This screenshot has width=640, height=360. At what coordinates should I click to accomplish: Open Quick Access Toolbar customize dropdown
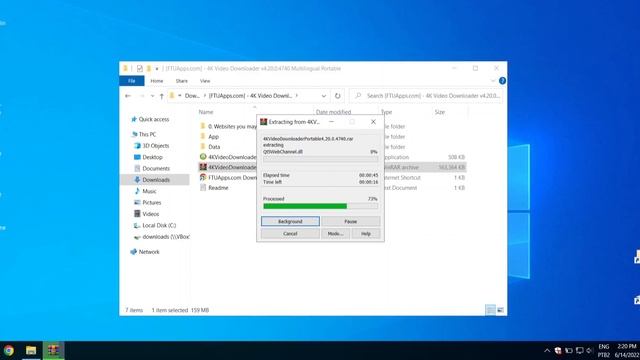click(157, 69)
